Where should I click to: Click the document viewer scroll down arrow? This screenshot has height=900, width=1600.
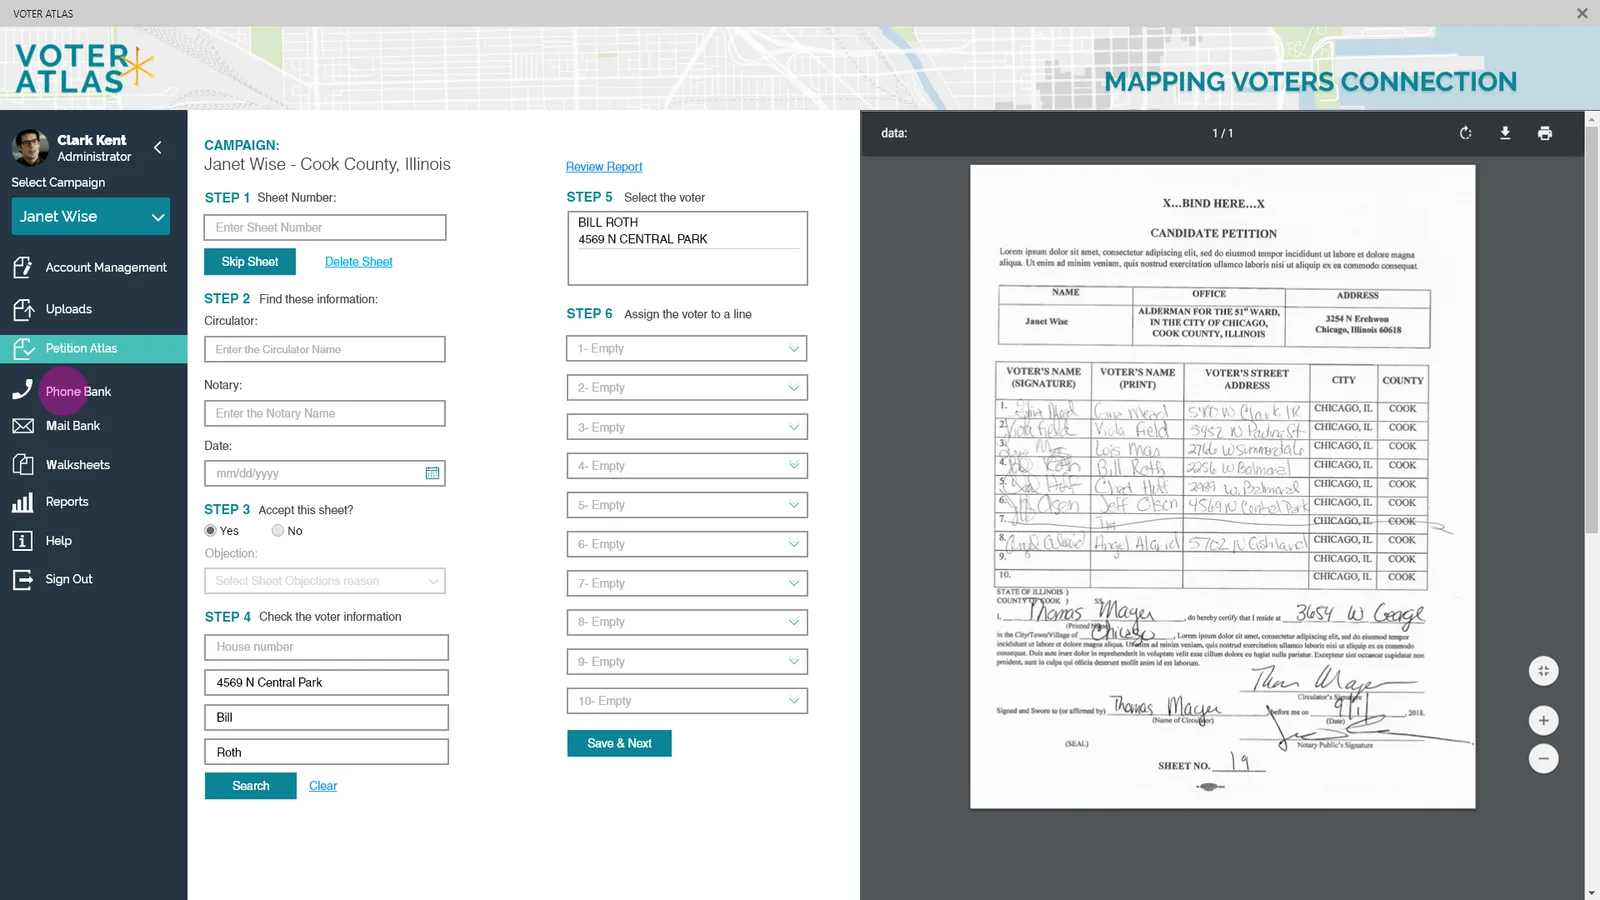(x=1591, y=892)
